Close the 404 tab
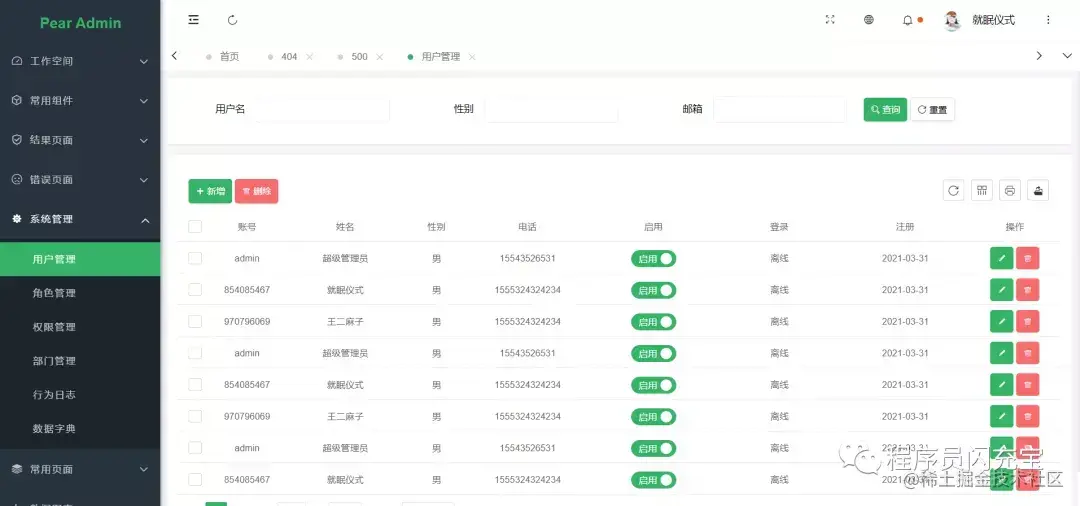 click(309, 56)
